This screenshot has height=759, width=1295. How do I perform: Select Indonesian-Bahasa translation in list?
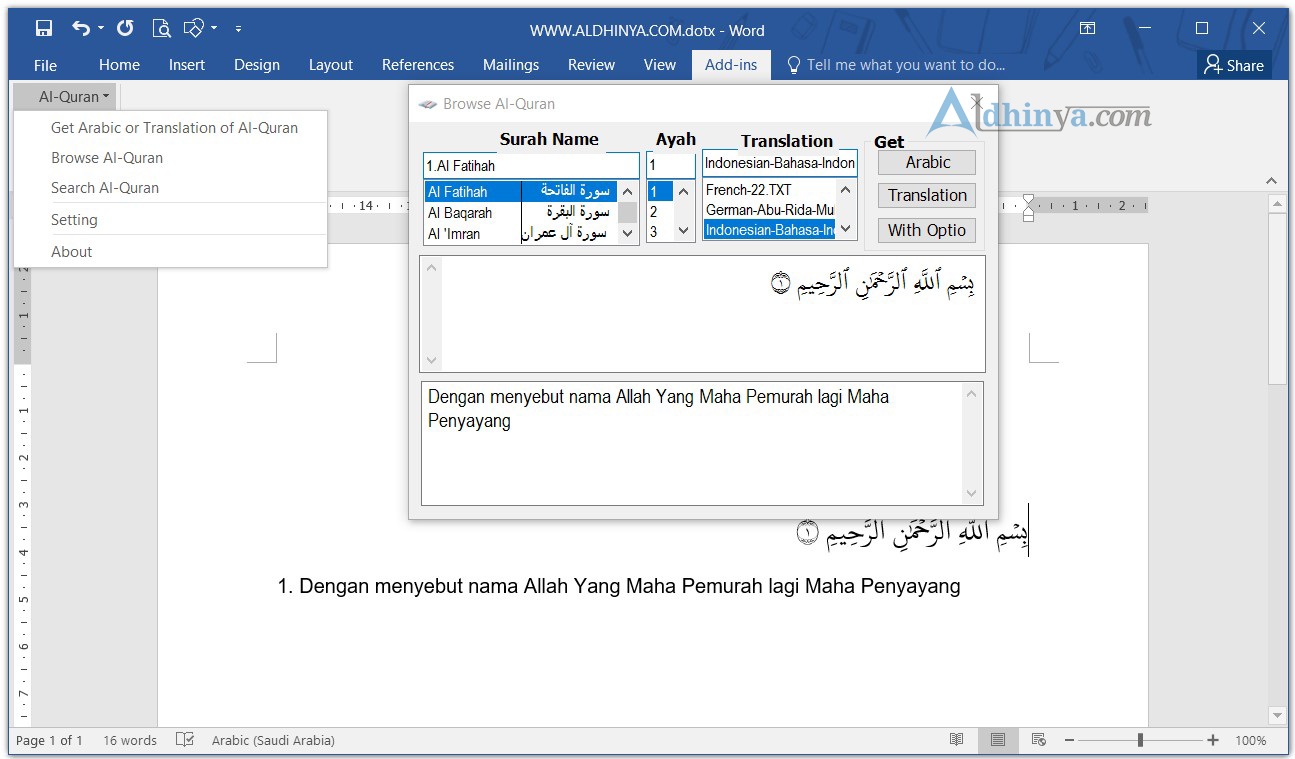tap(769, 230)
